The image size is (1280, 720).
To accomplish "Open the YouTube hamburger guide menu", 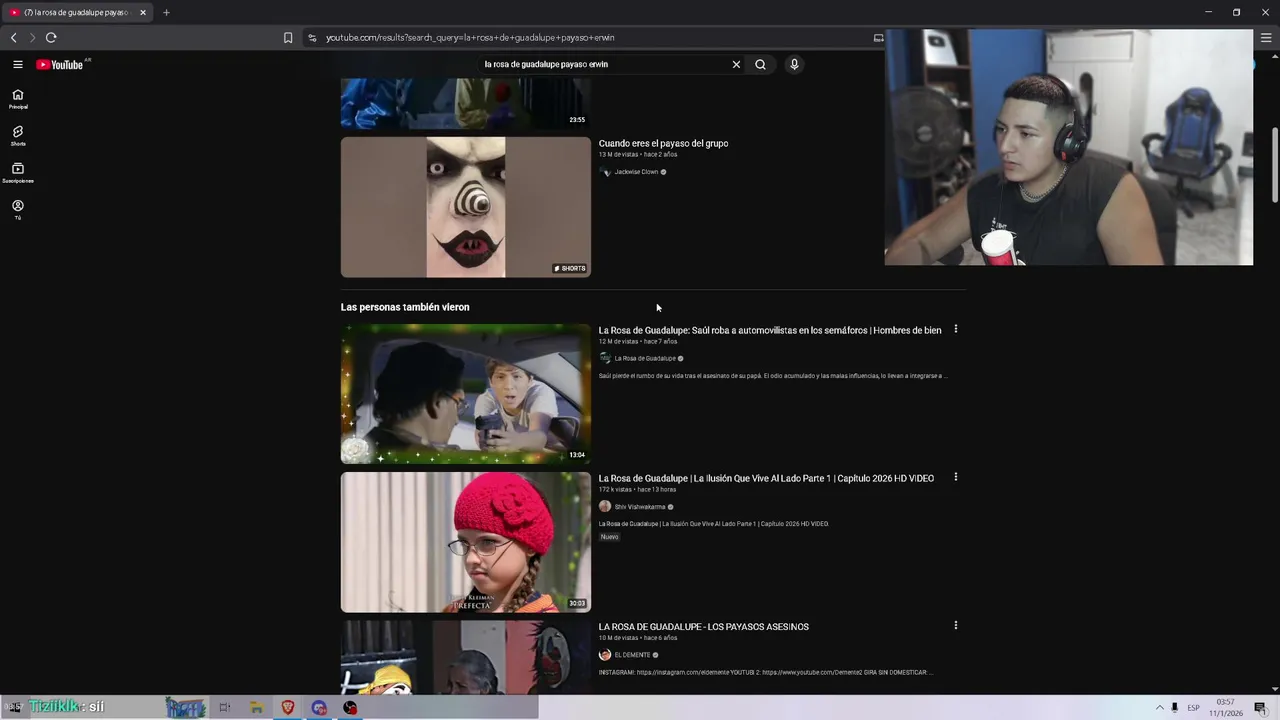I will point(17,64).
